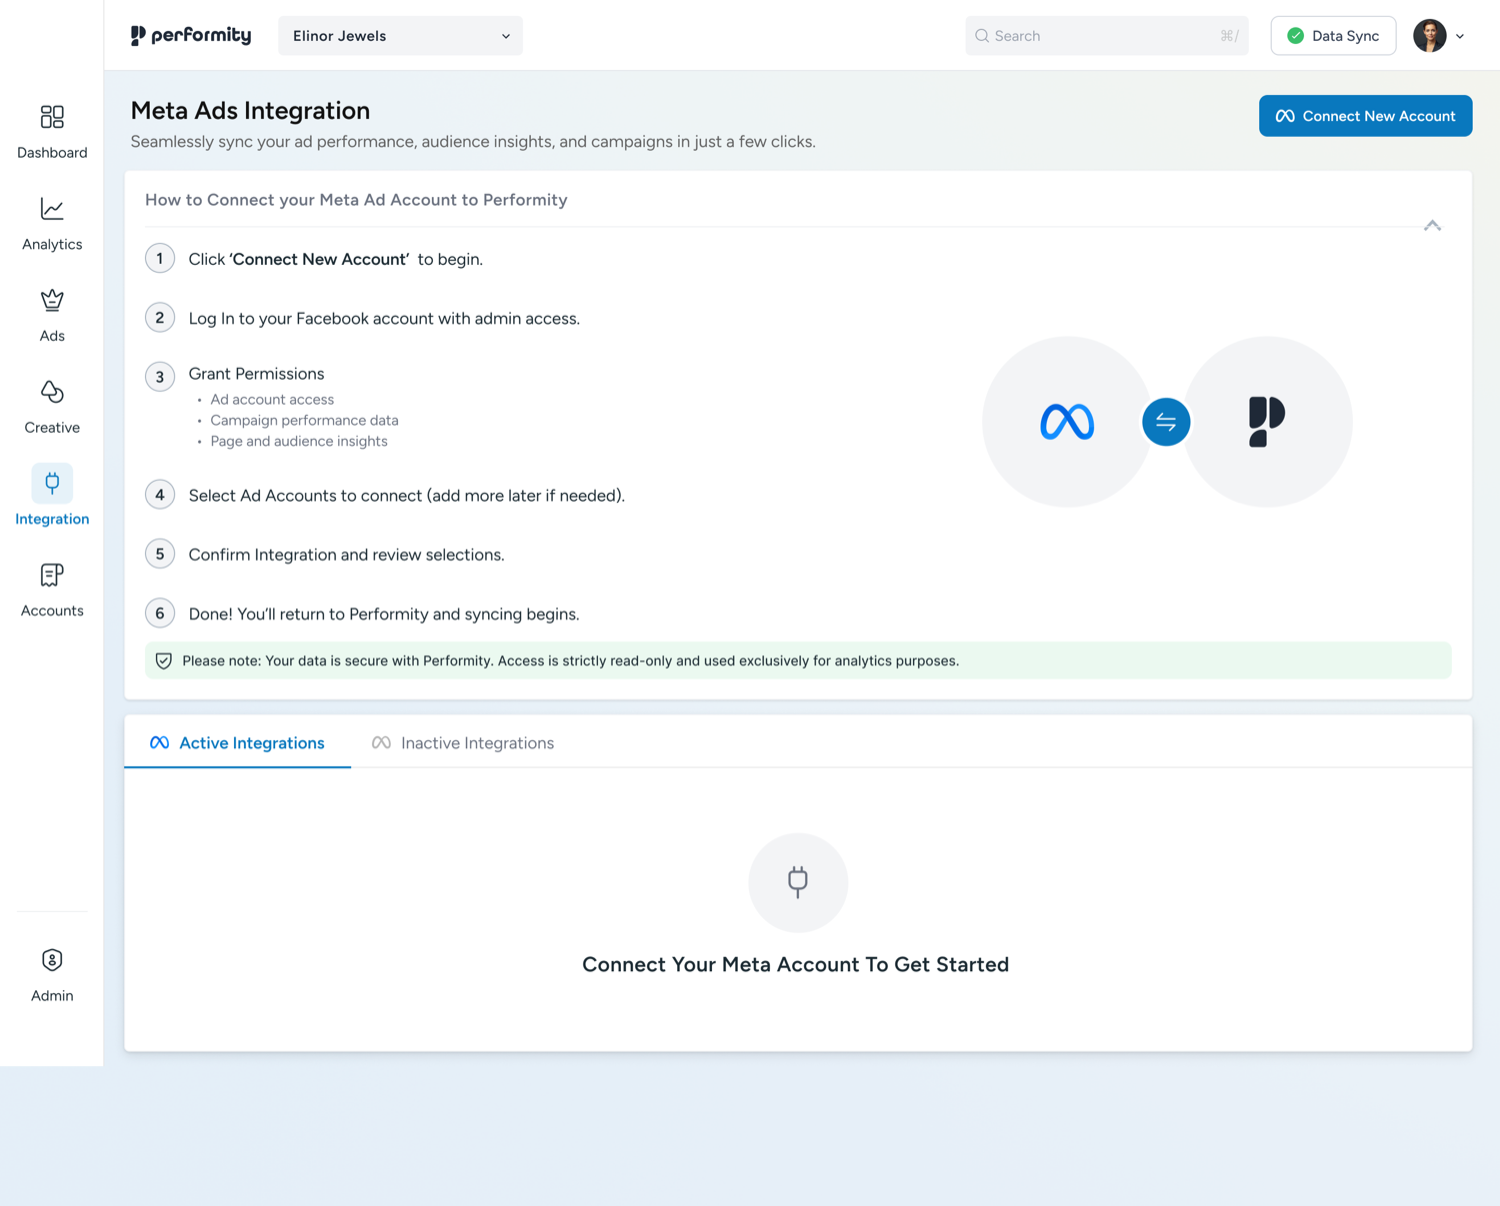Screen dimensions: 1500x1206
Task: Click 'How to Connect your Meta Ad Account' title
Action: point(356,200)
